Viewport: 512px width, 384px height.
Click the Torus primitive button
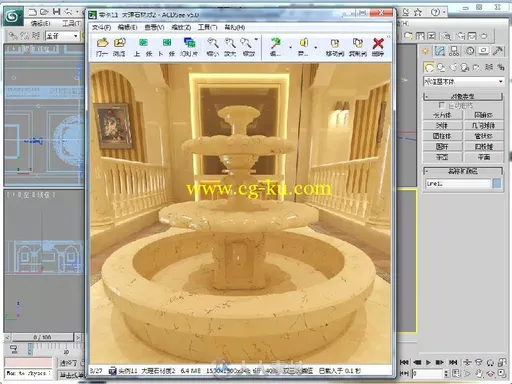(442, 147)
